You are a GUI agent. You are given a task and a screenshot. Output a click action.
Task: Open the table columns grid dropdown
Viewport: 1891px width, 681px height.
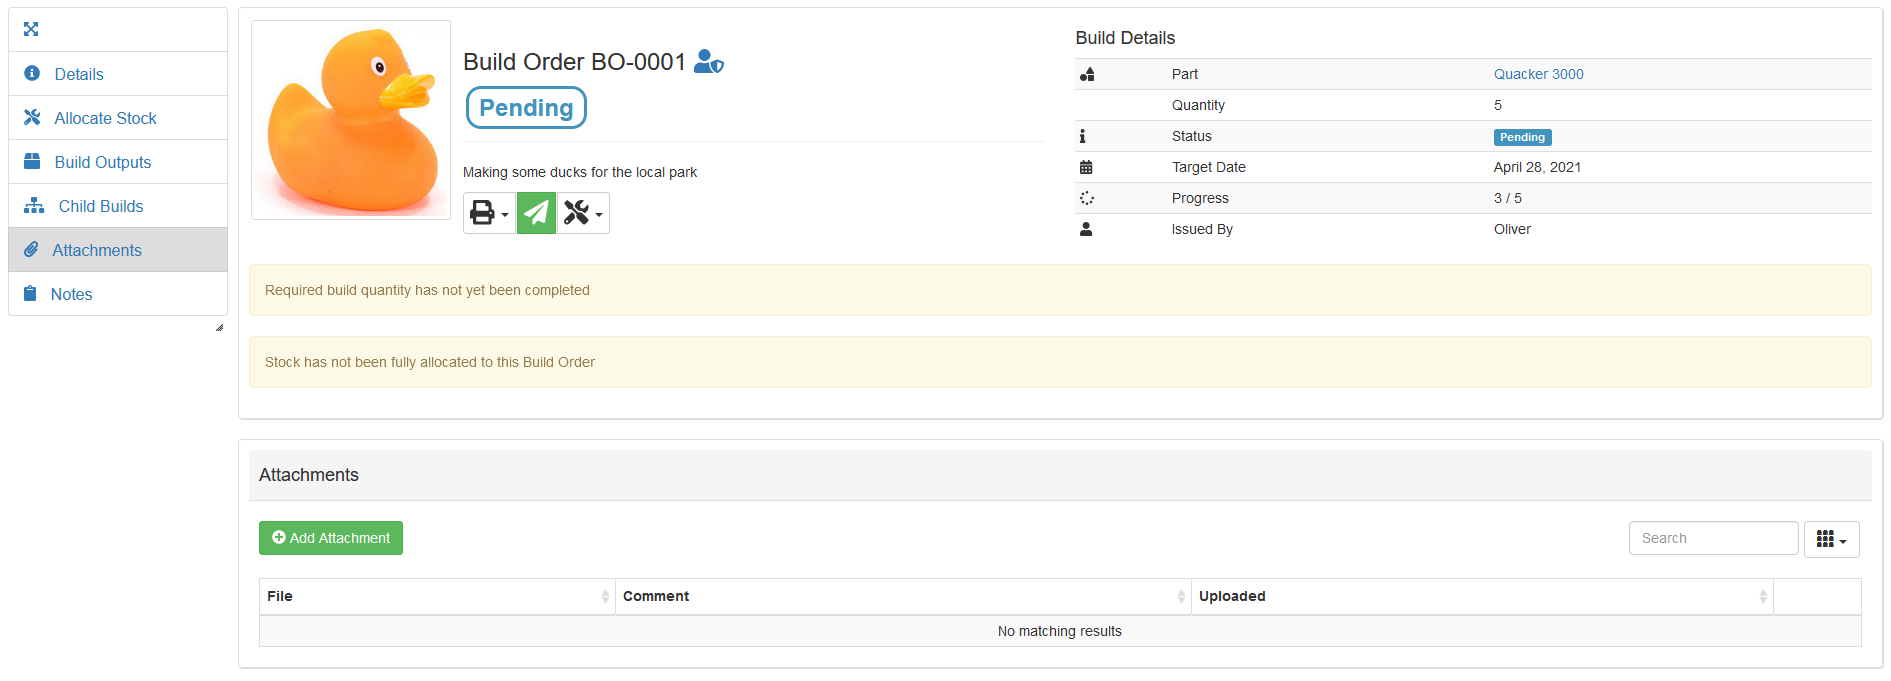[x=1831, y=539]
